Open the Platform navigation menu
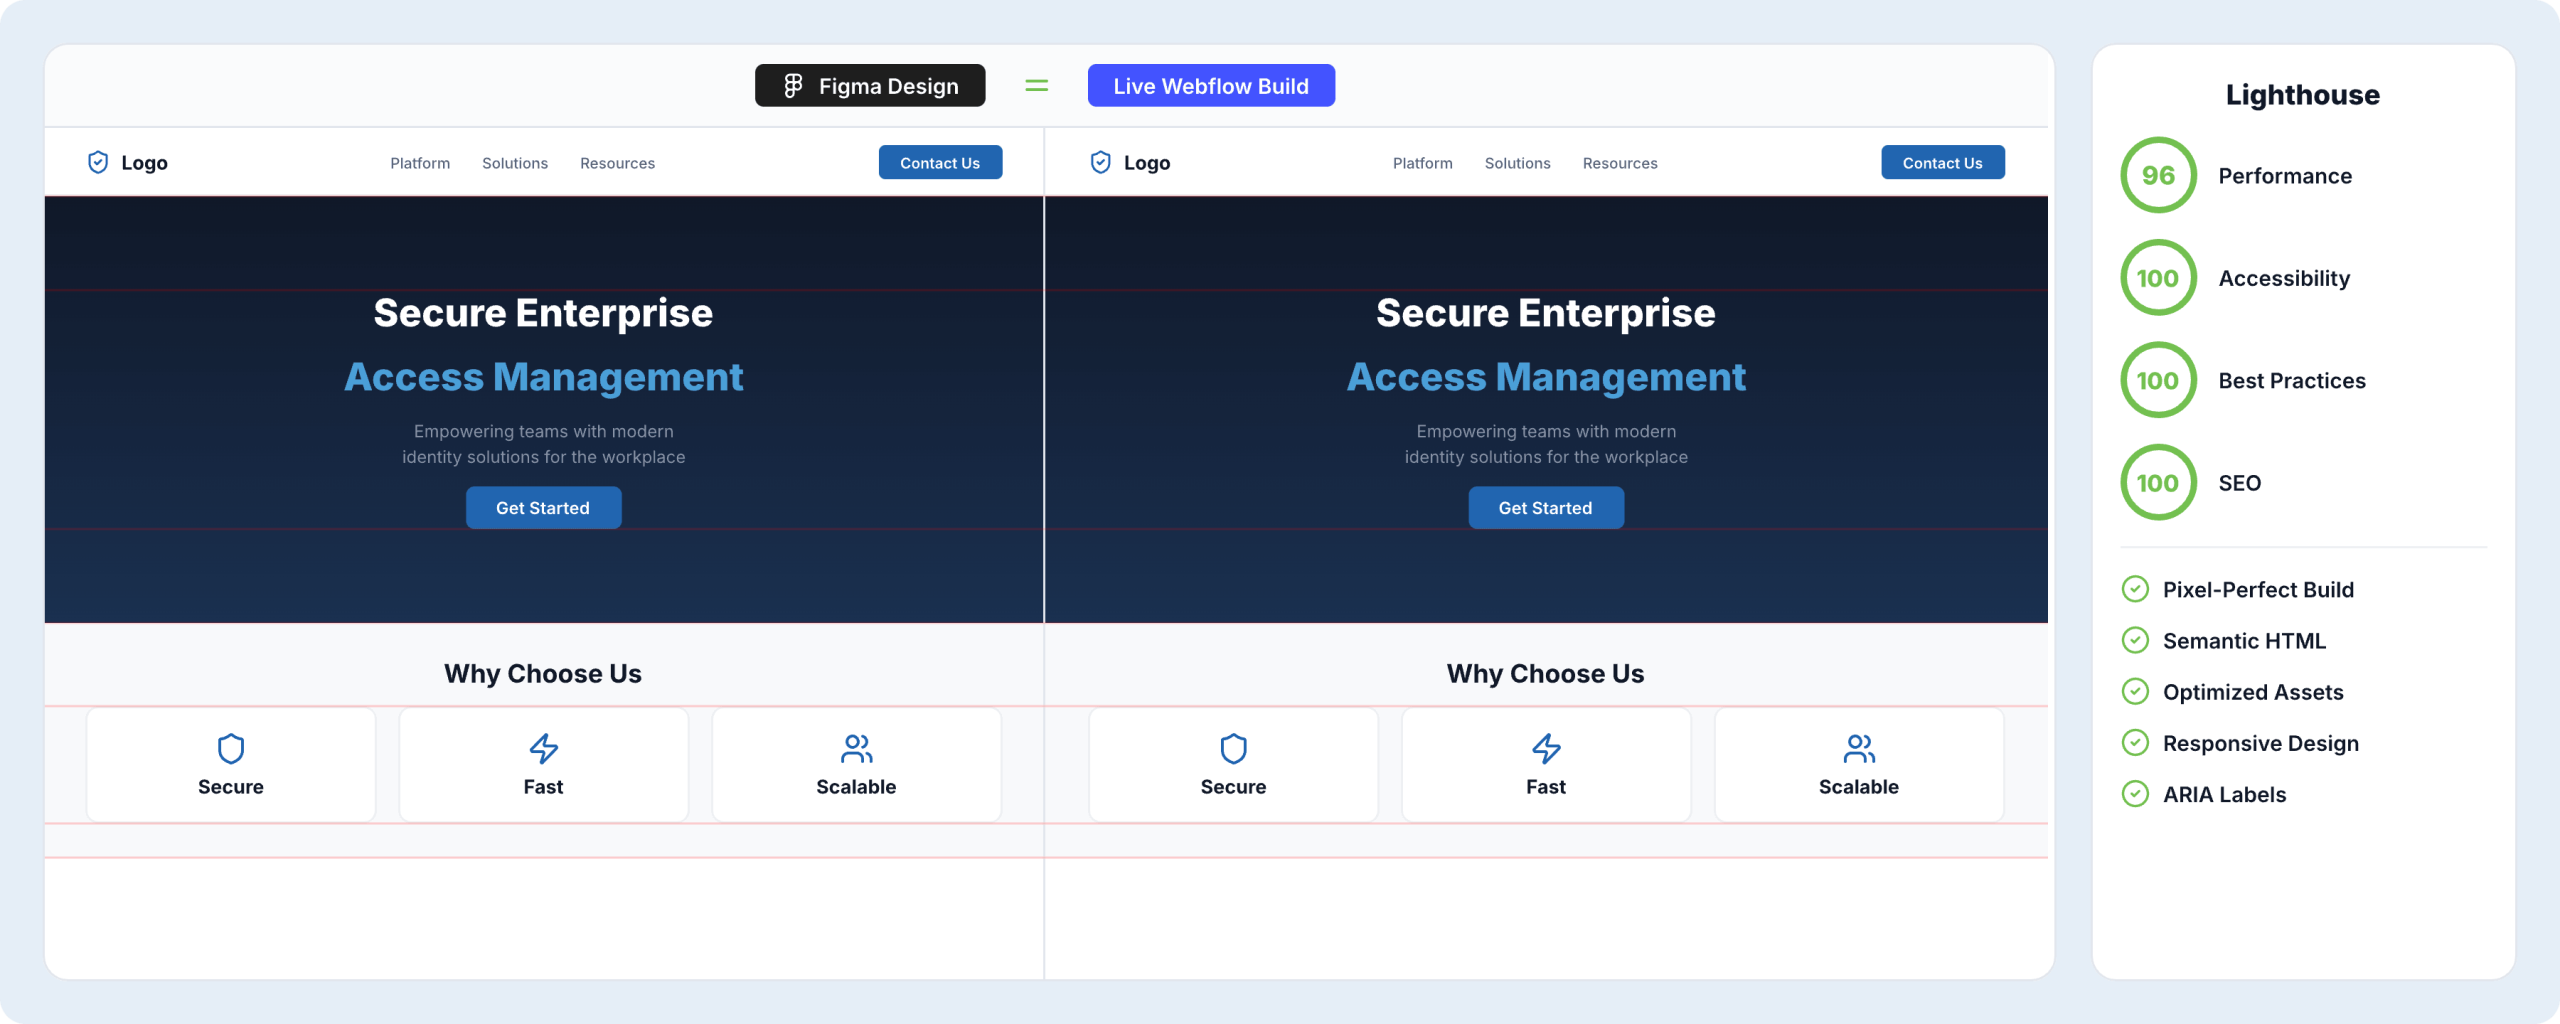This screenshot has height=1024, width=2560. pos(420,162)
